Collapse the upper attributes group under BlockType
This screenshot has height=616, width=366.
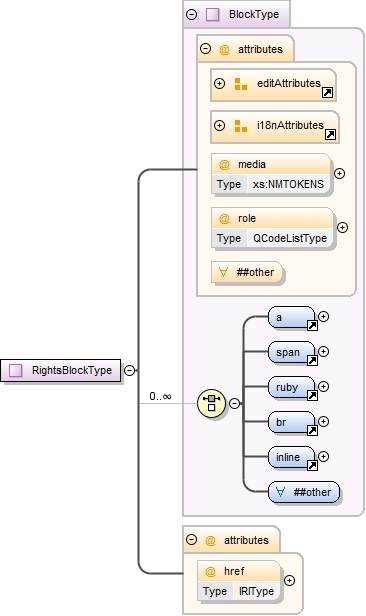[205, 49]
